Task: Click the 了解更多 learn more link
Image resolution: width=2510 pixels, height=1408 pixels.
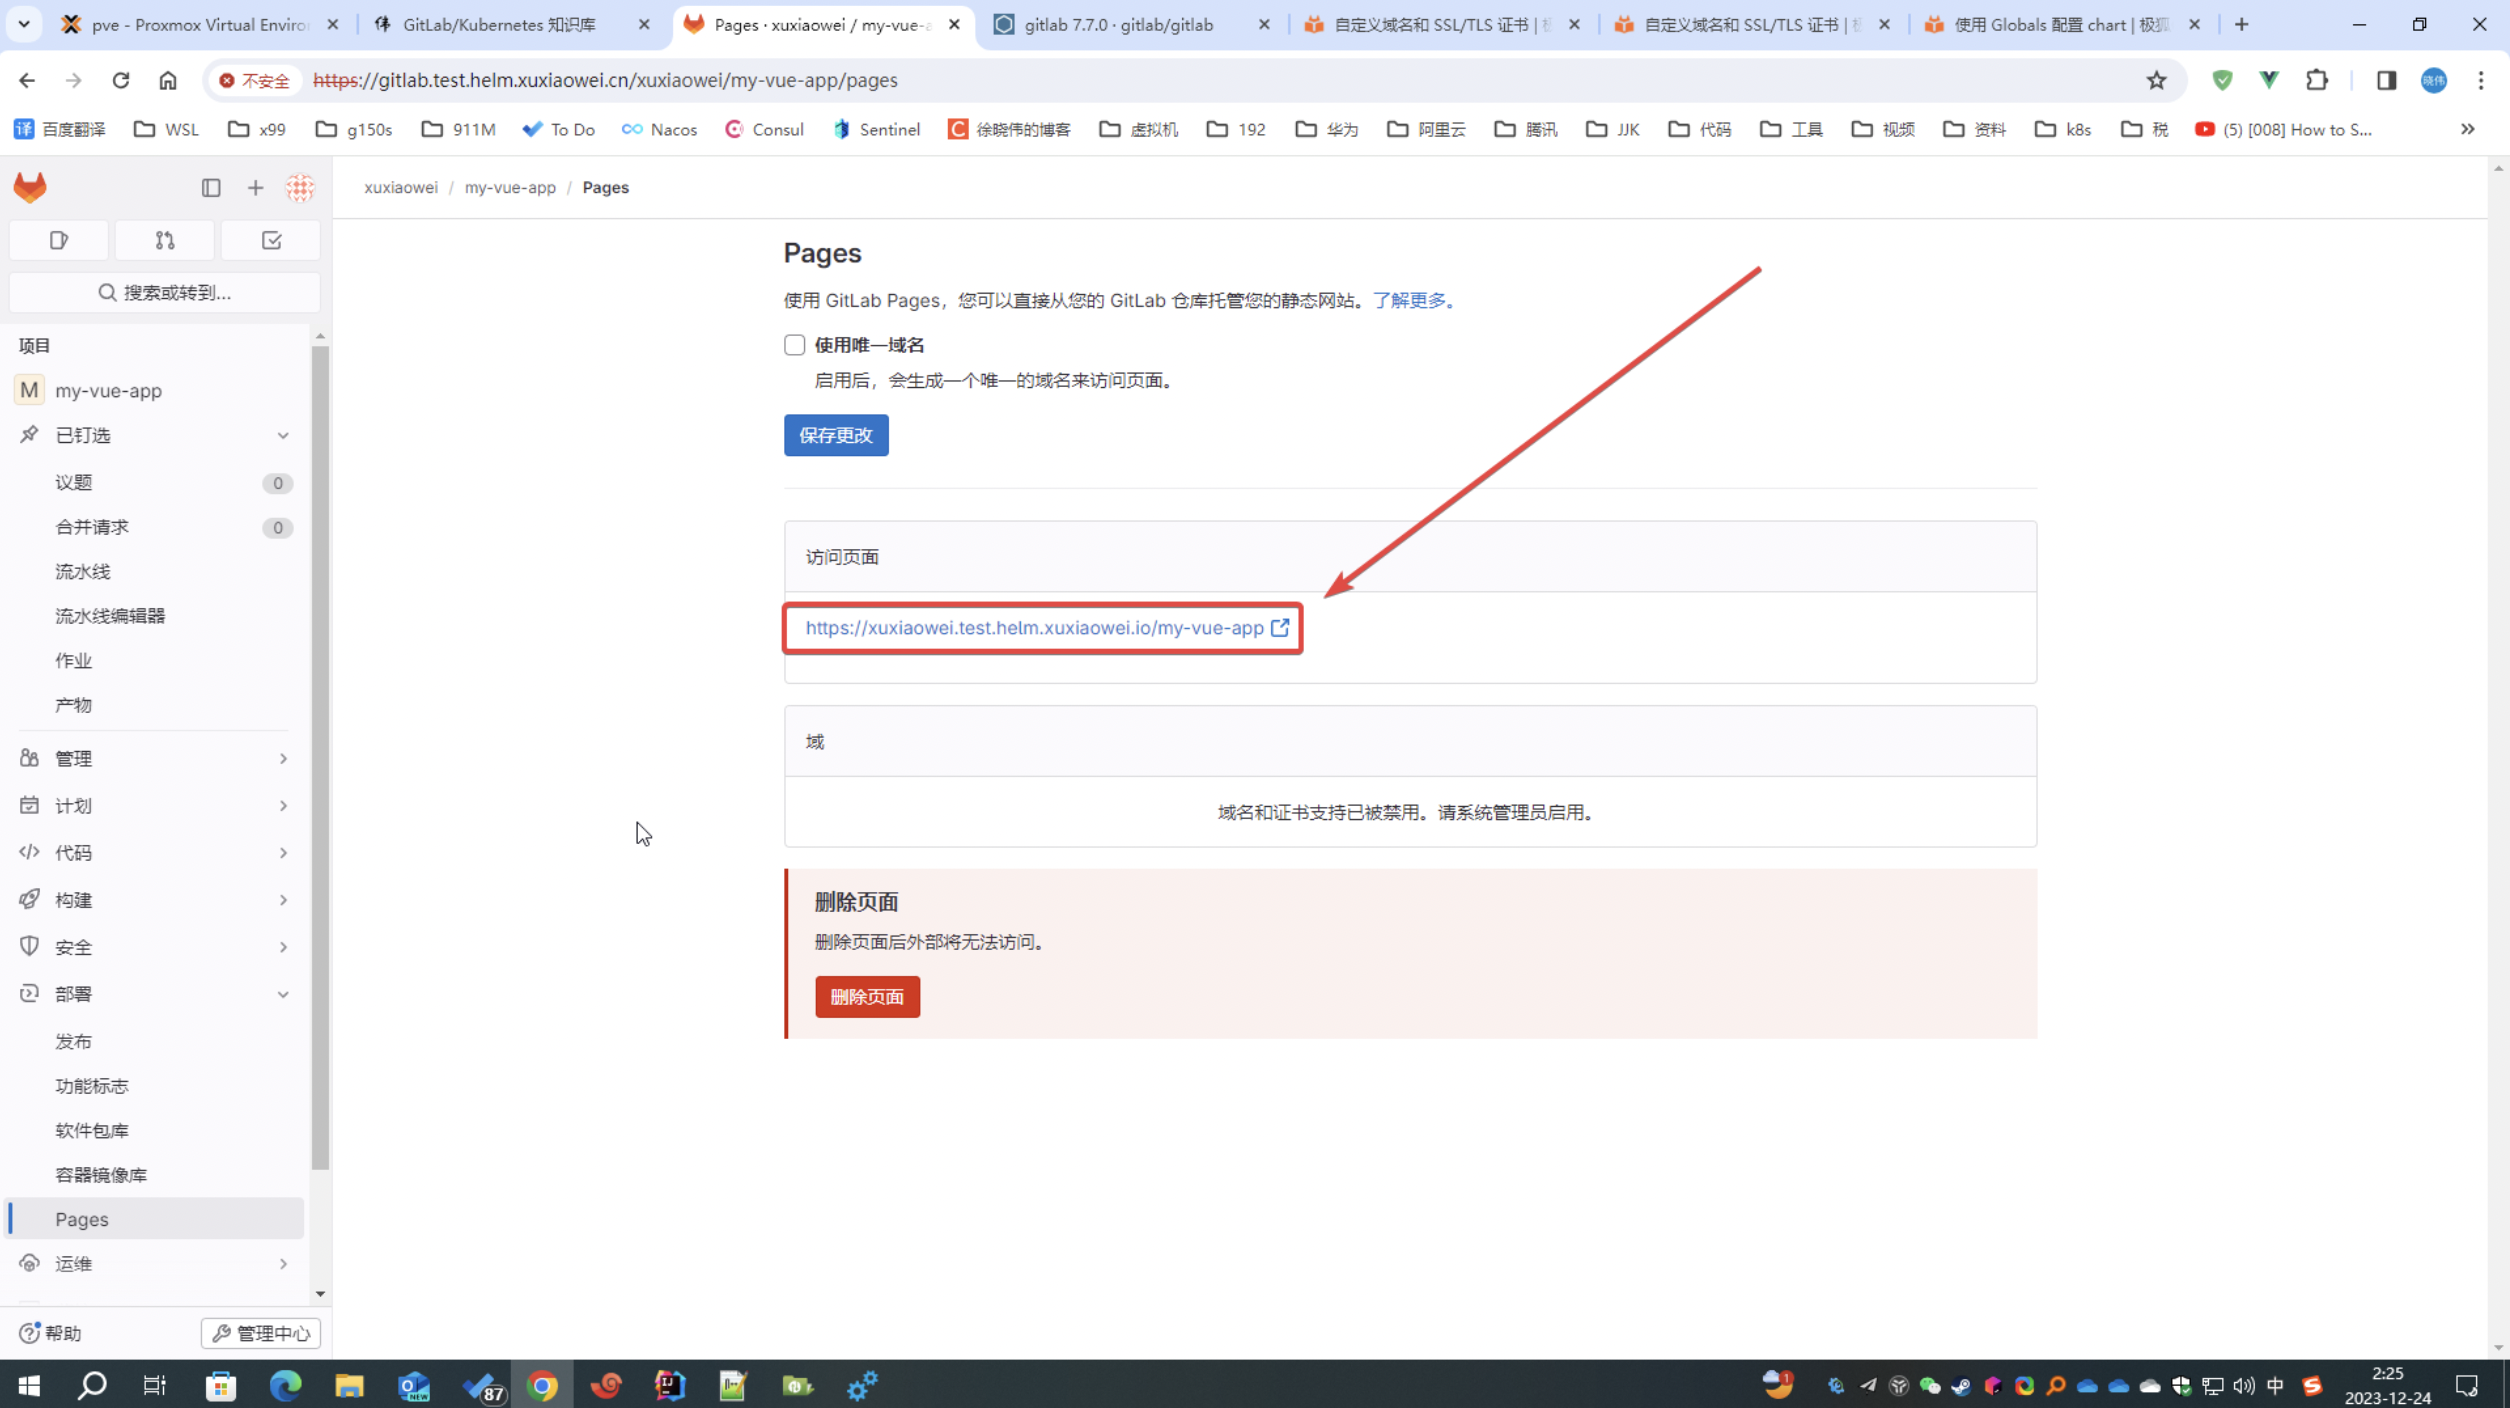Action: click(x=1408, y=300)
